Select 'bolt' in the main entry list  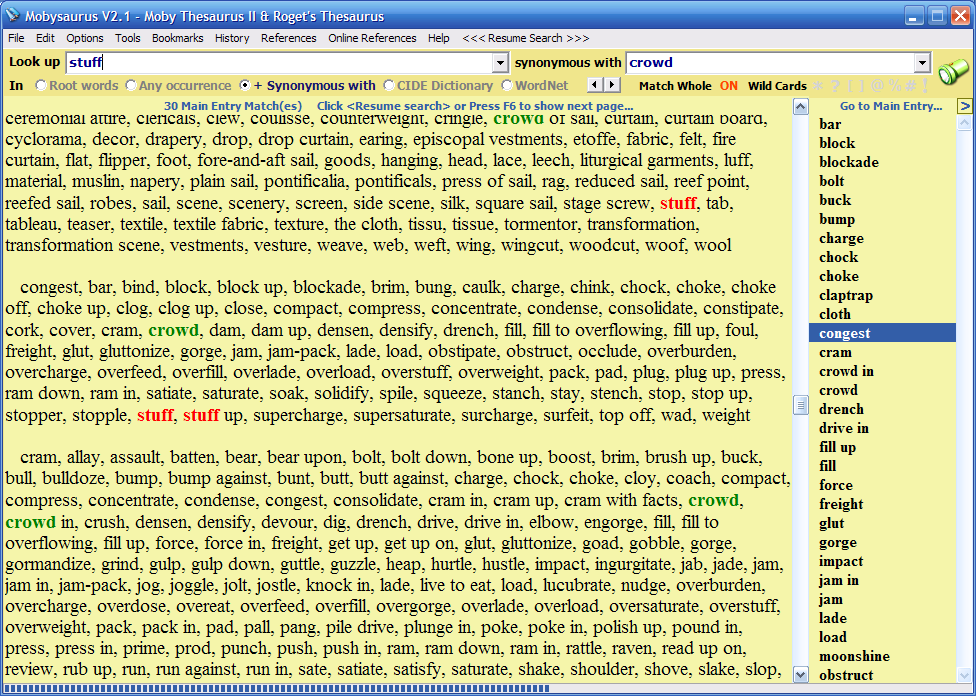(x=832, y=181)
